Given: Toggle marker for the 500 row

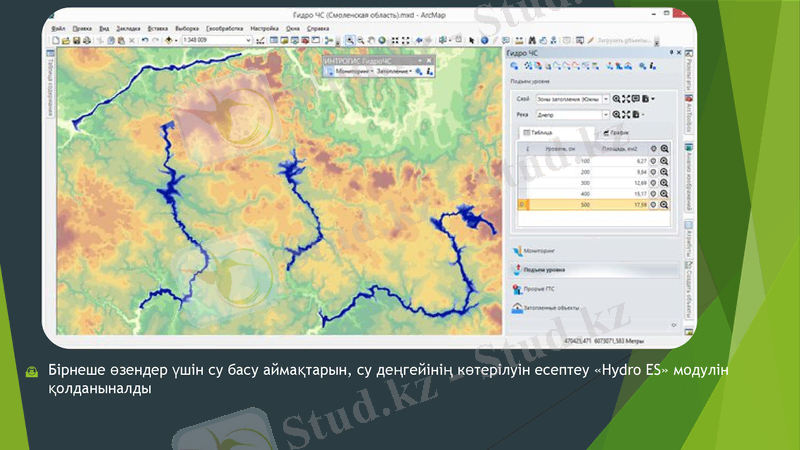Looking at the screenshot, I should pos(653,205).
